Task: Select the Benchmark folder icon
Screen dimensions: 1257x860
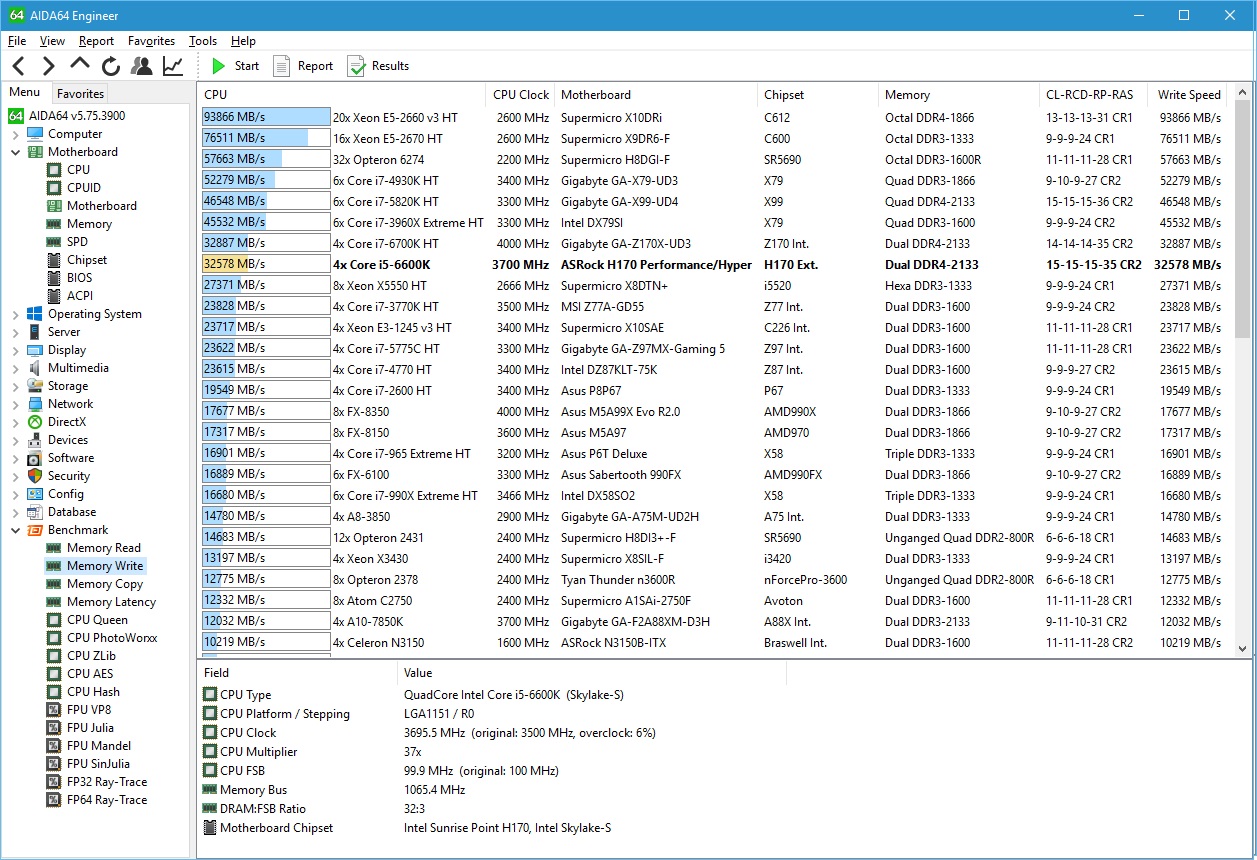Action: 35,530
